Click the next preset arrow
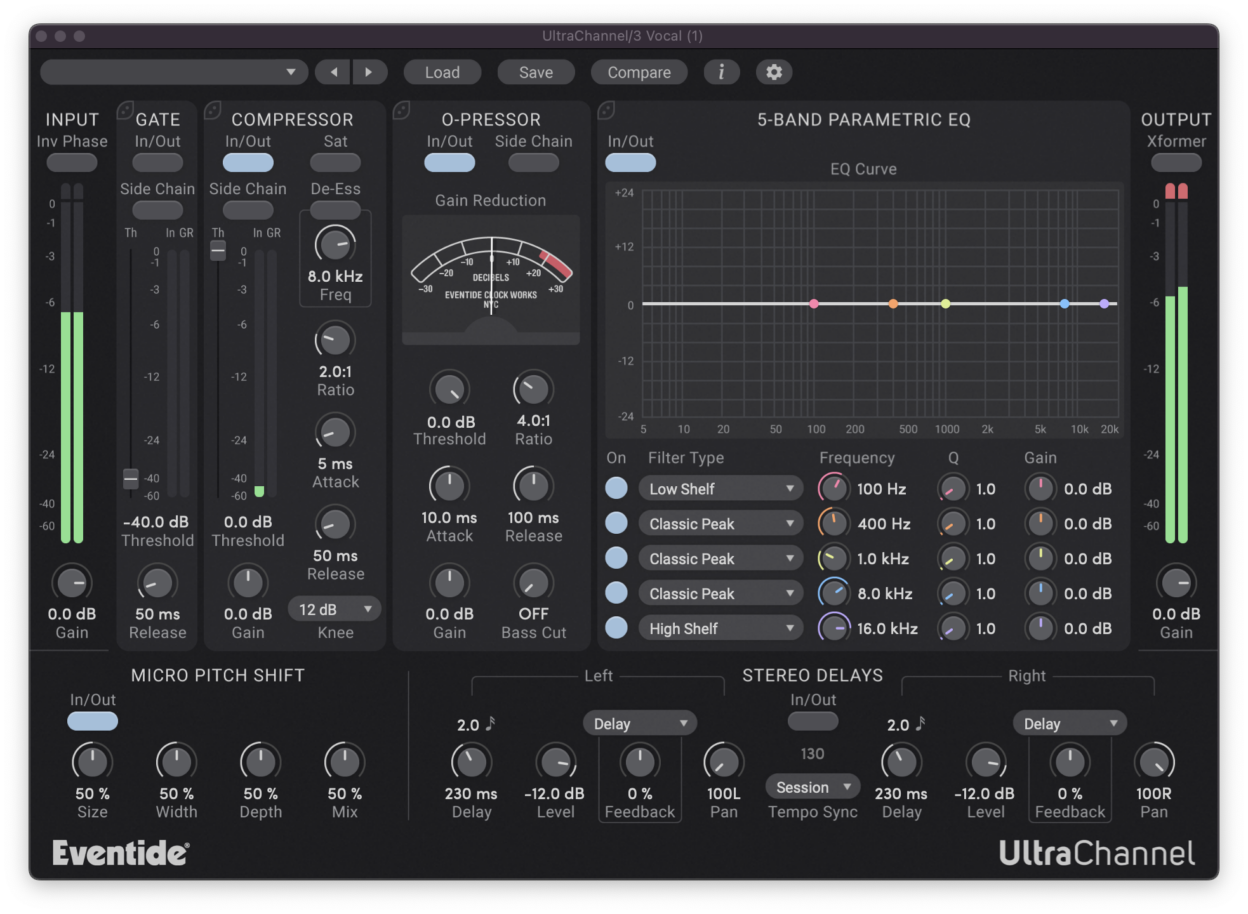 [369, 72]
